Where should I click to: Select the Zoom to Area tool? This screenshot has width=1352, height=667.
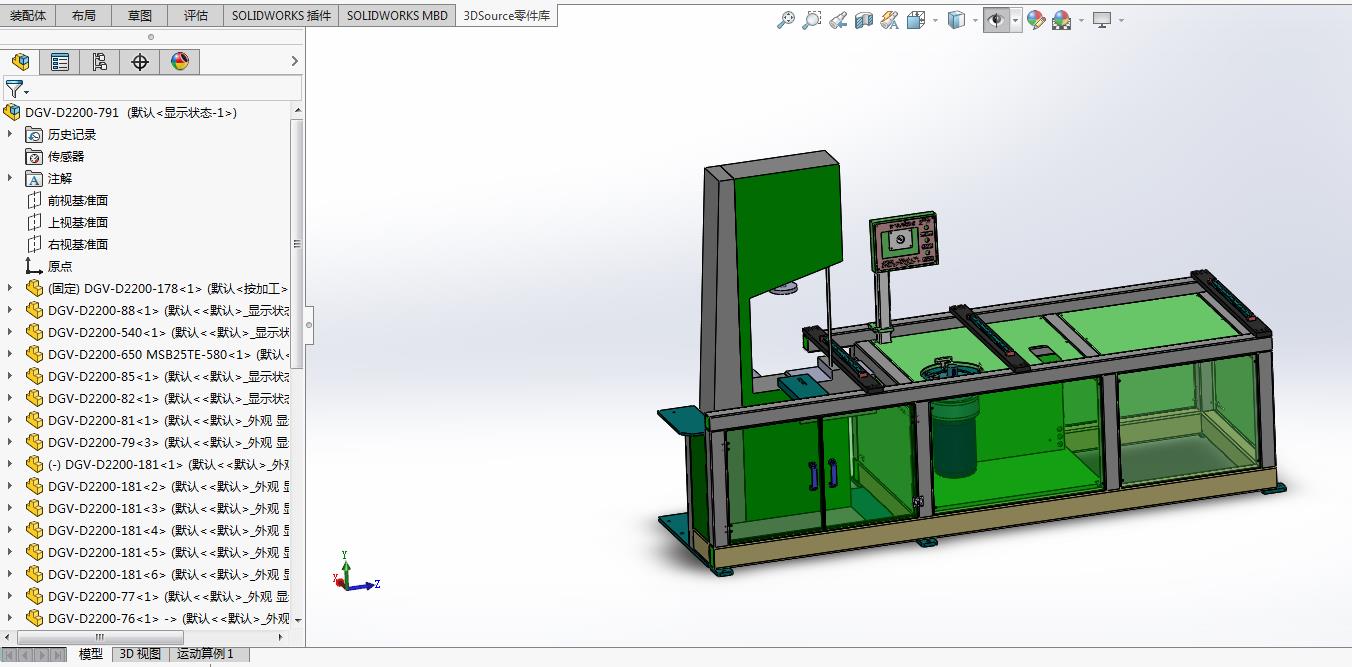(812, 20)
